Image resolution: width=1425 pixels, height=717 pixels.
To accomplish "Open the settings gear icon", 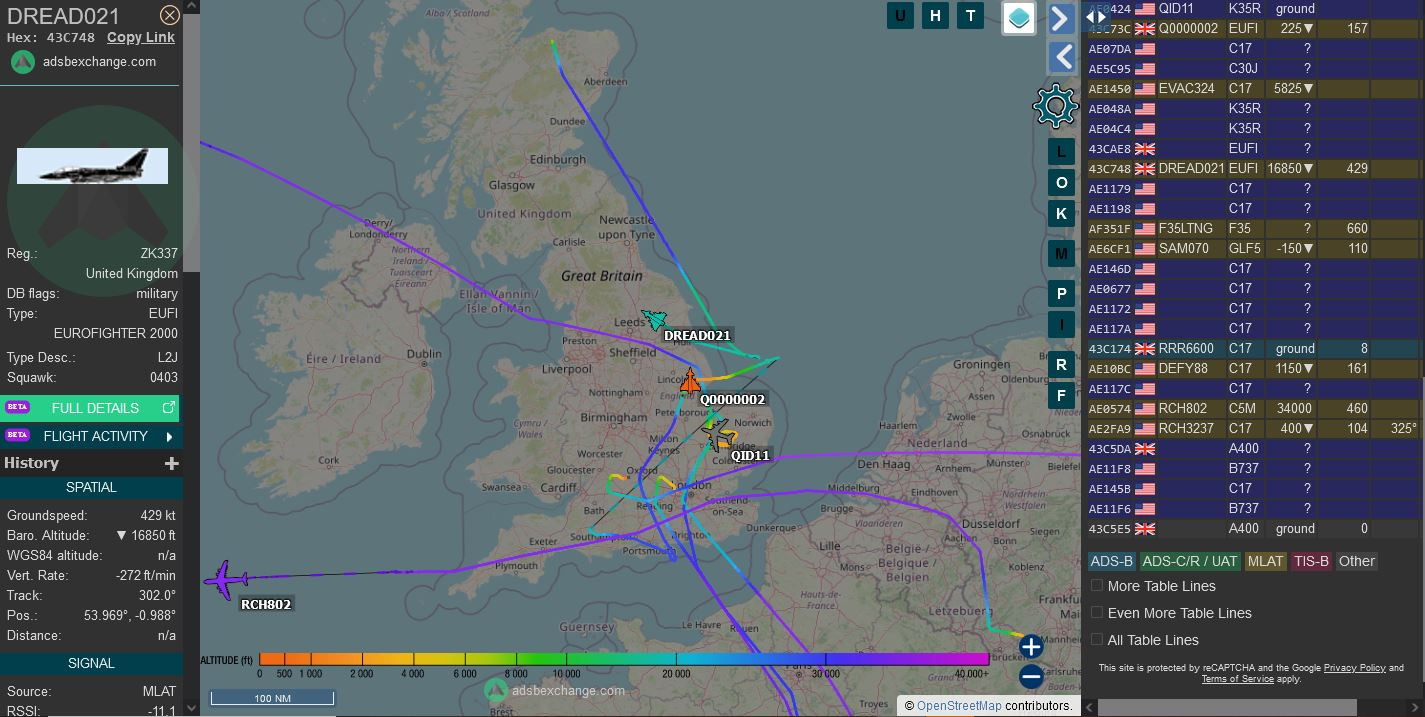I will click(1055, 106).
